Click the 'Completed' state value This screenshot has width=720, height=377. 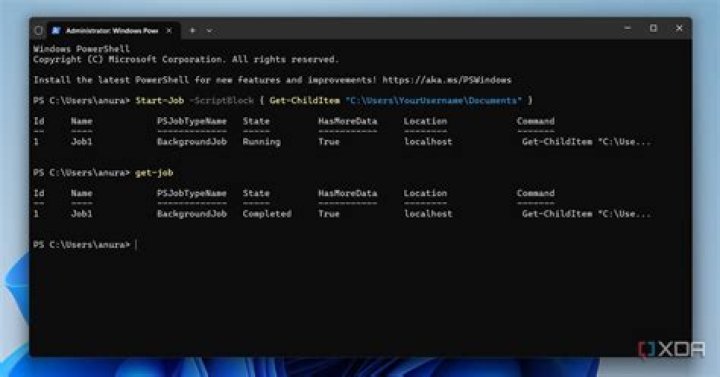[267, 214]
